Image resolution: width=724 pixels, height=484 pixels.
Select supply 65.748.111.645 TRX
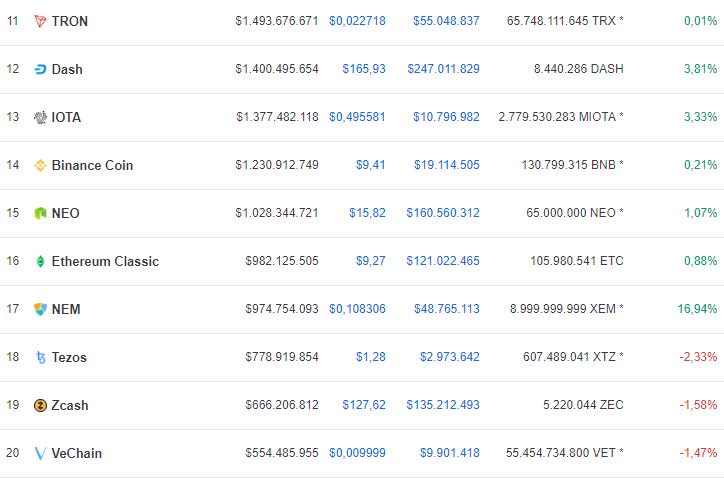pos(561,21)
